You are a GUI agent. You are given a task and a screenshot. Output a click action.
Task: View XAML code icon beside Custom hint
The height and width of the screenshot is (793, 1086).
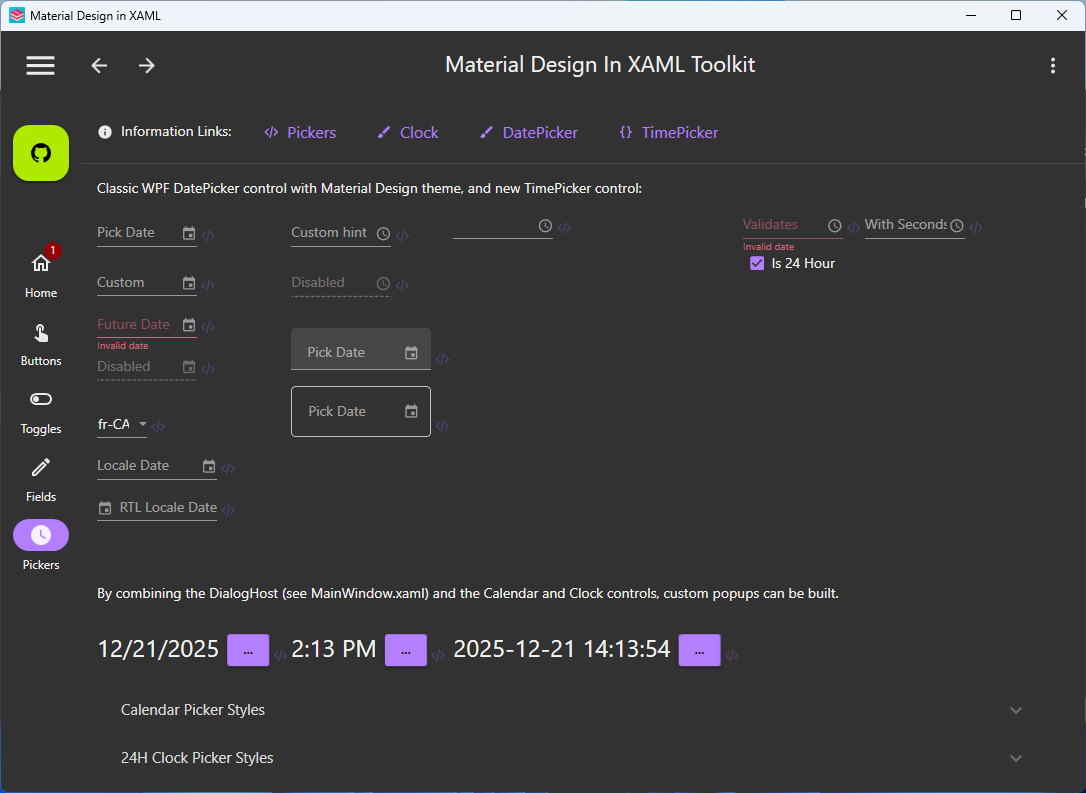pos(402,235)
